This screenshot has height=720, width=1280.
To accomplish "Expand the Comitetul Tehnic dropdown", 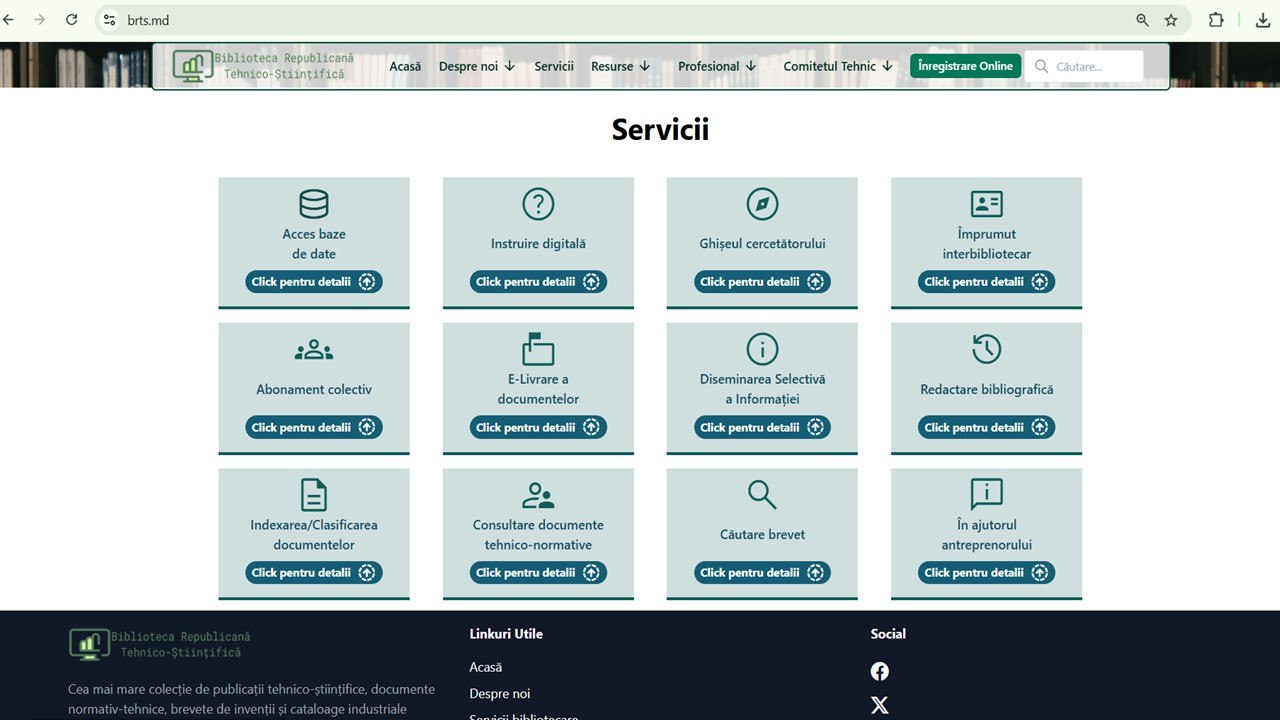I will pyautogui.click(x=839, y=66).
